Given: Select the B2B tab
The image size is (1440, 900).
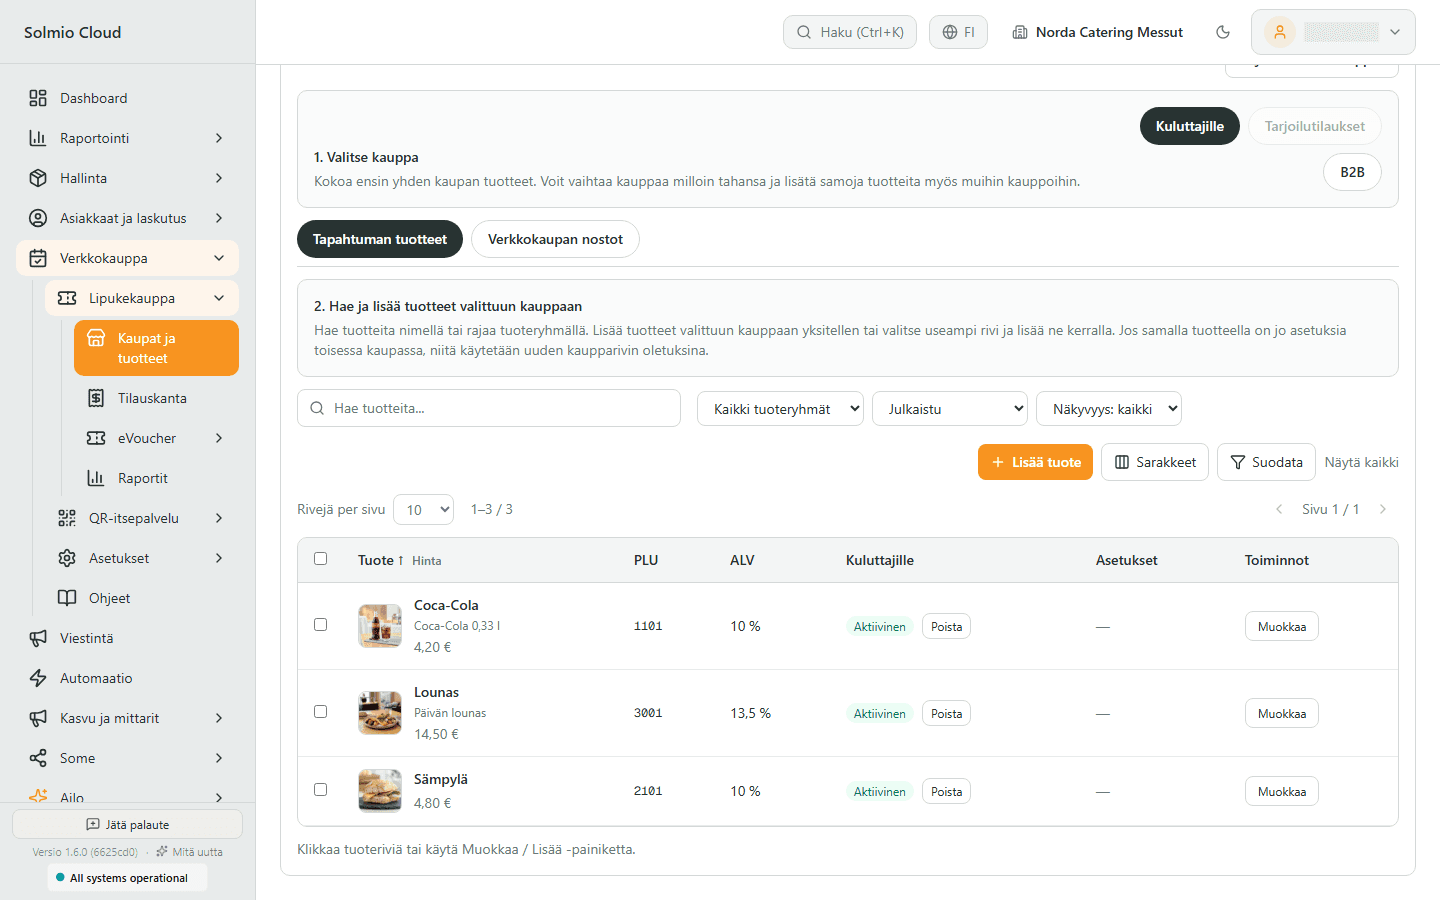Looking at the screenshot, I should (x=1352, y=172).
